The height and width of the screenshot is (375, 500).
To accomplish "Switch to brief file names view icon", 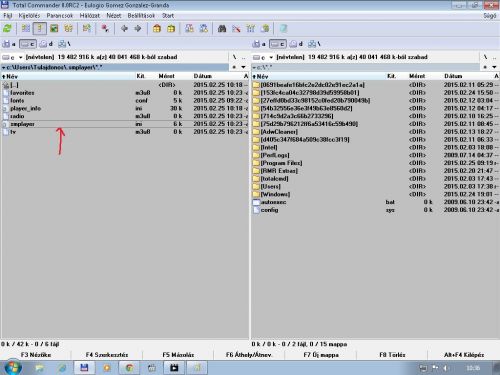I will point(26,29).
